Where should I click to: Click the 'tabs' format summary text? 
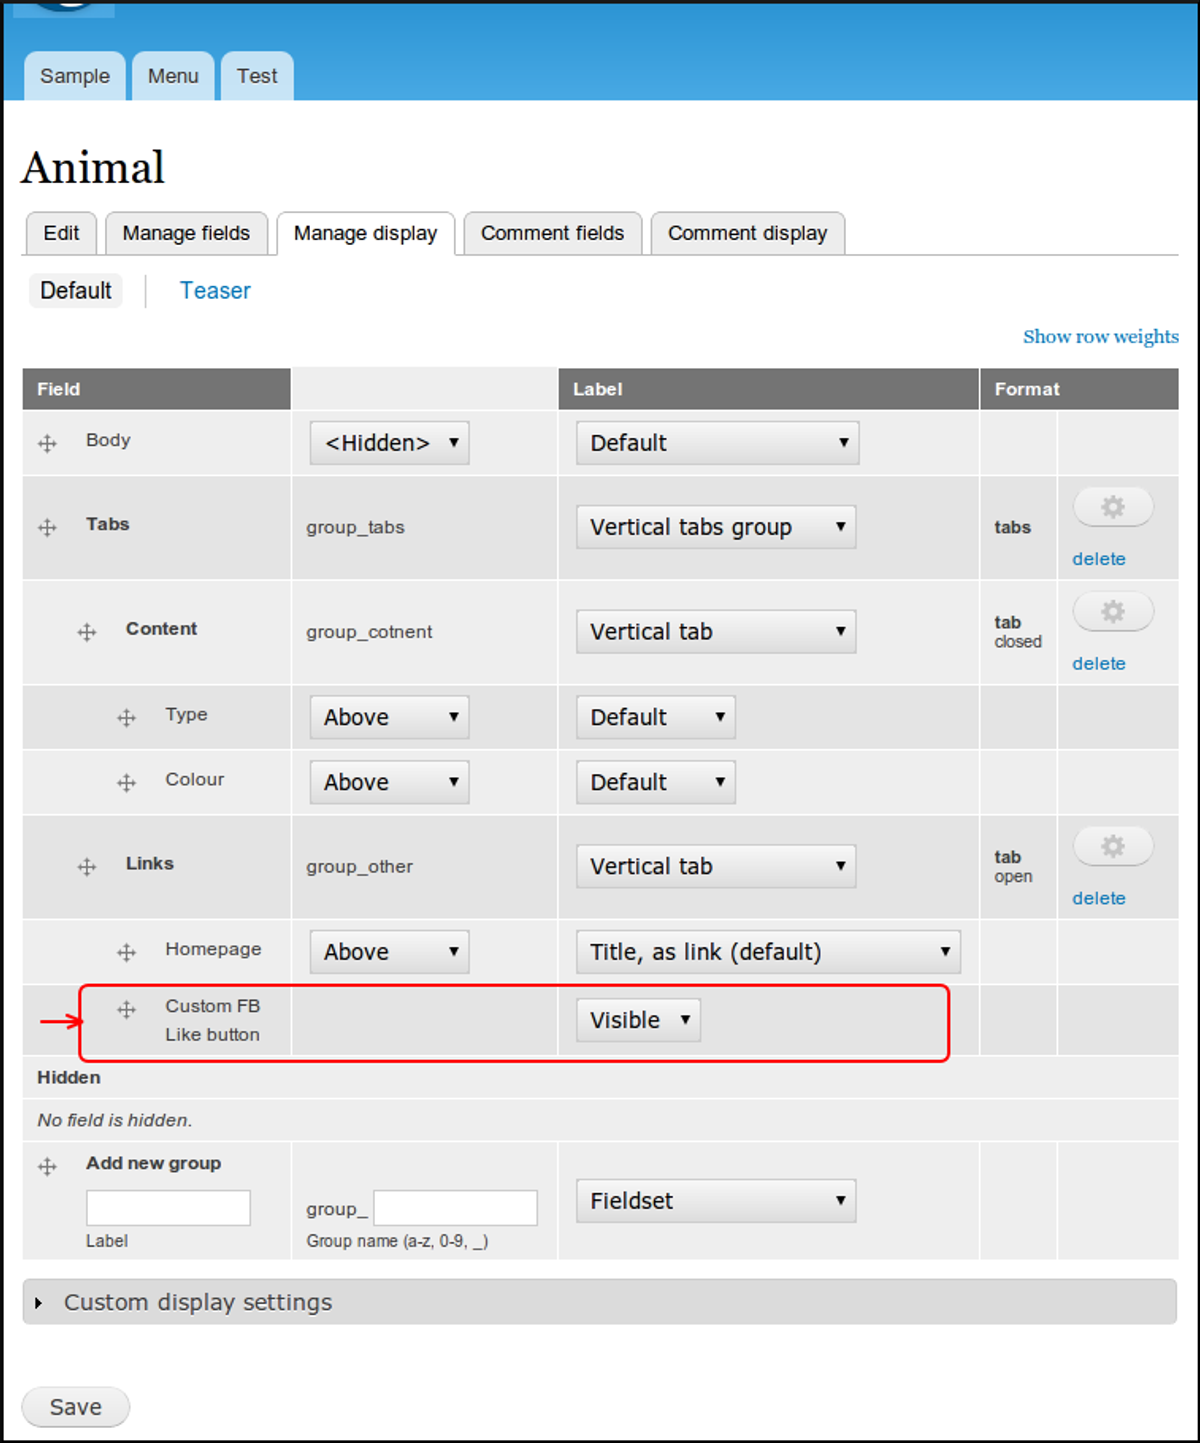[x=1012, y=528]
